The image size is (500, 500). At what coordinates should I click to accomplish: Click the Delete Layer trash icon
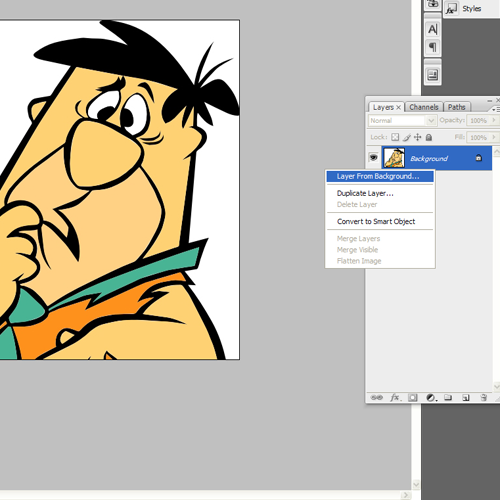coord(483,397)
